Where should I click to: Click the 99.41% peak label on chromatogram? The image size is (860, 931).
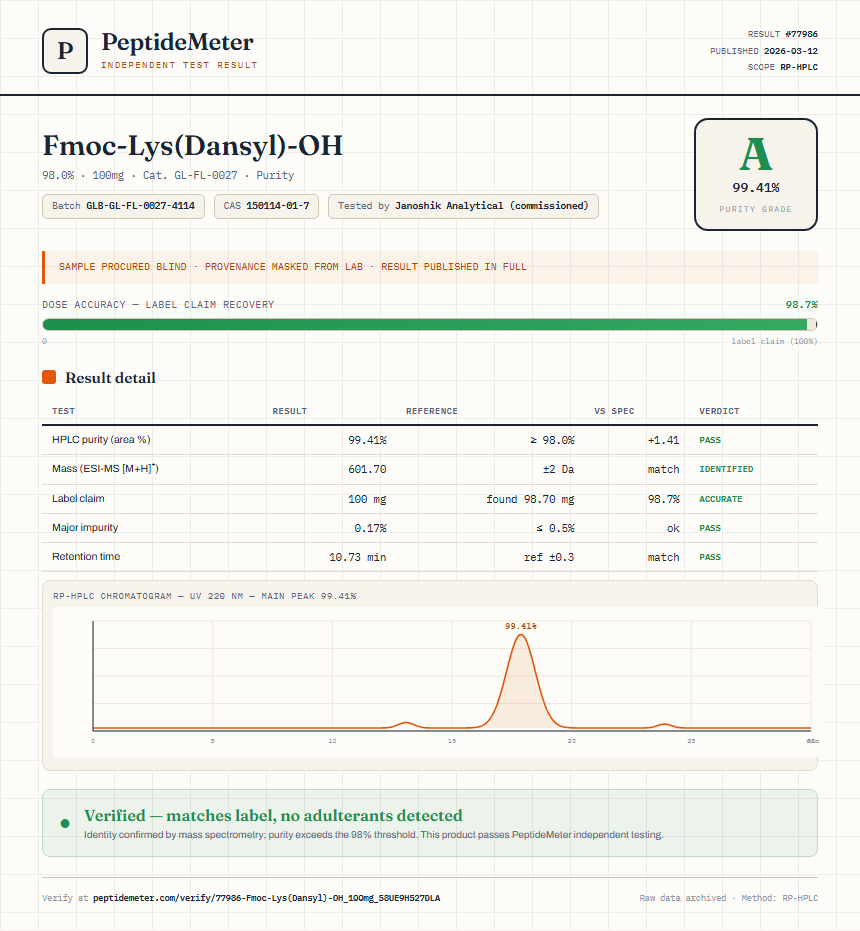point(521,626)
